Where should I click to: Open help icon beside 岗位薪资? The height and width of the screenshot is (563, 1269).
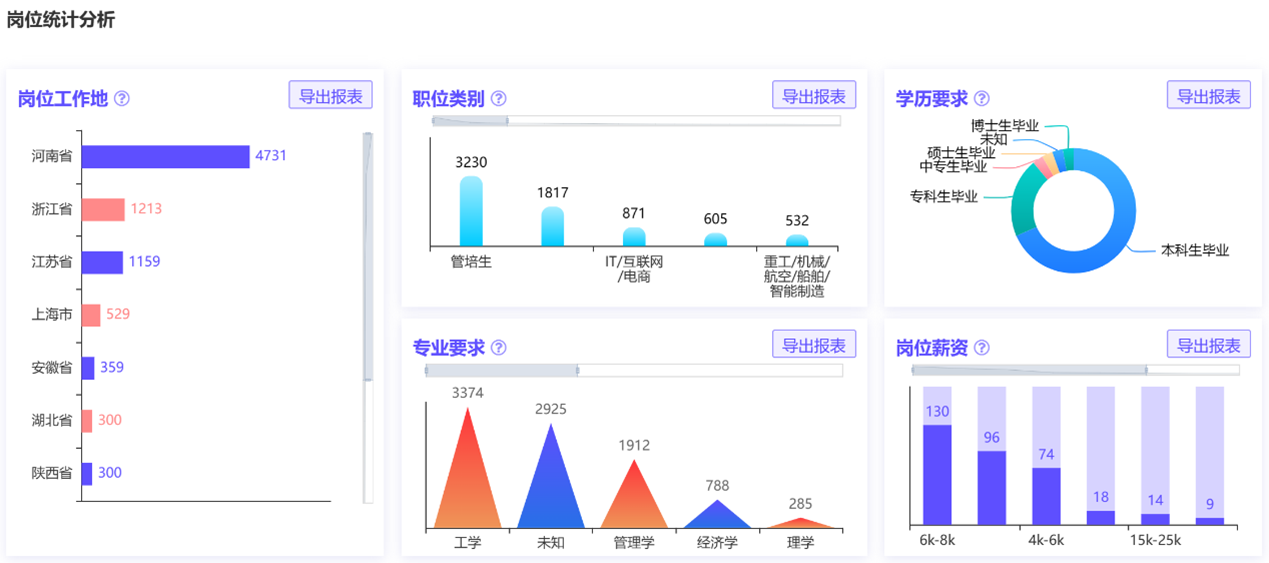point(981,348)
